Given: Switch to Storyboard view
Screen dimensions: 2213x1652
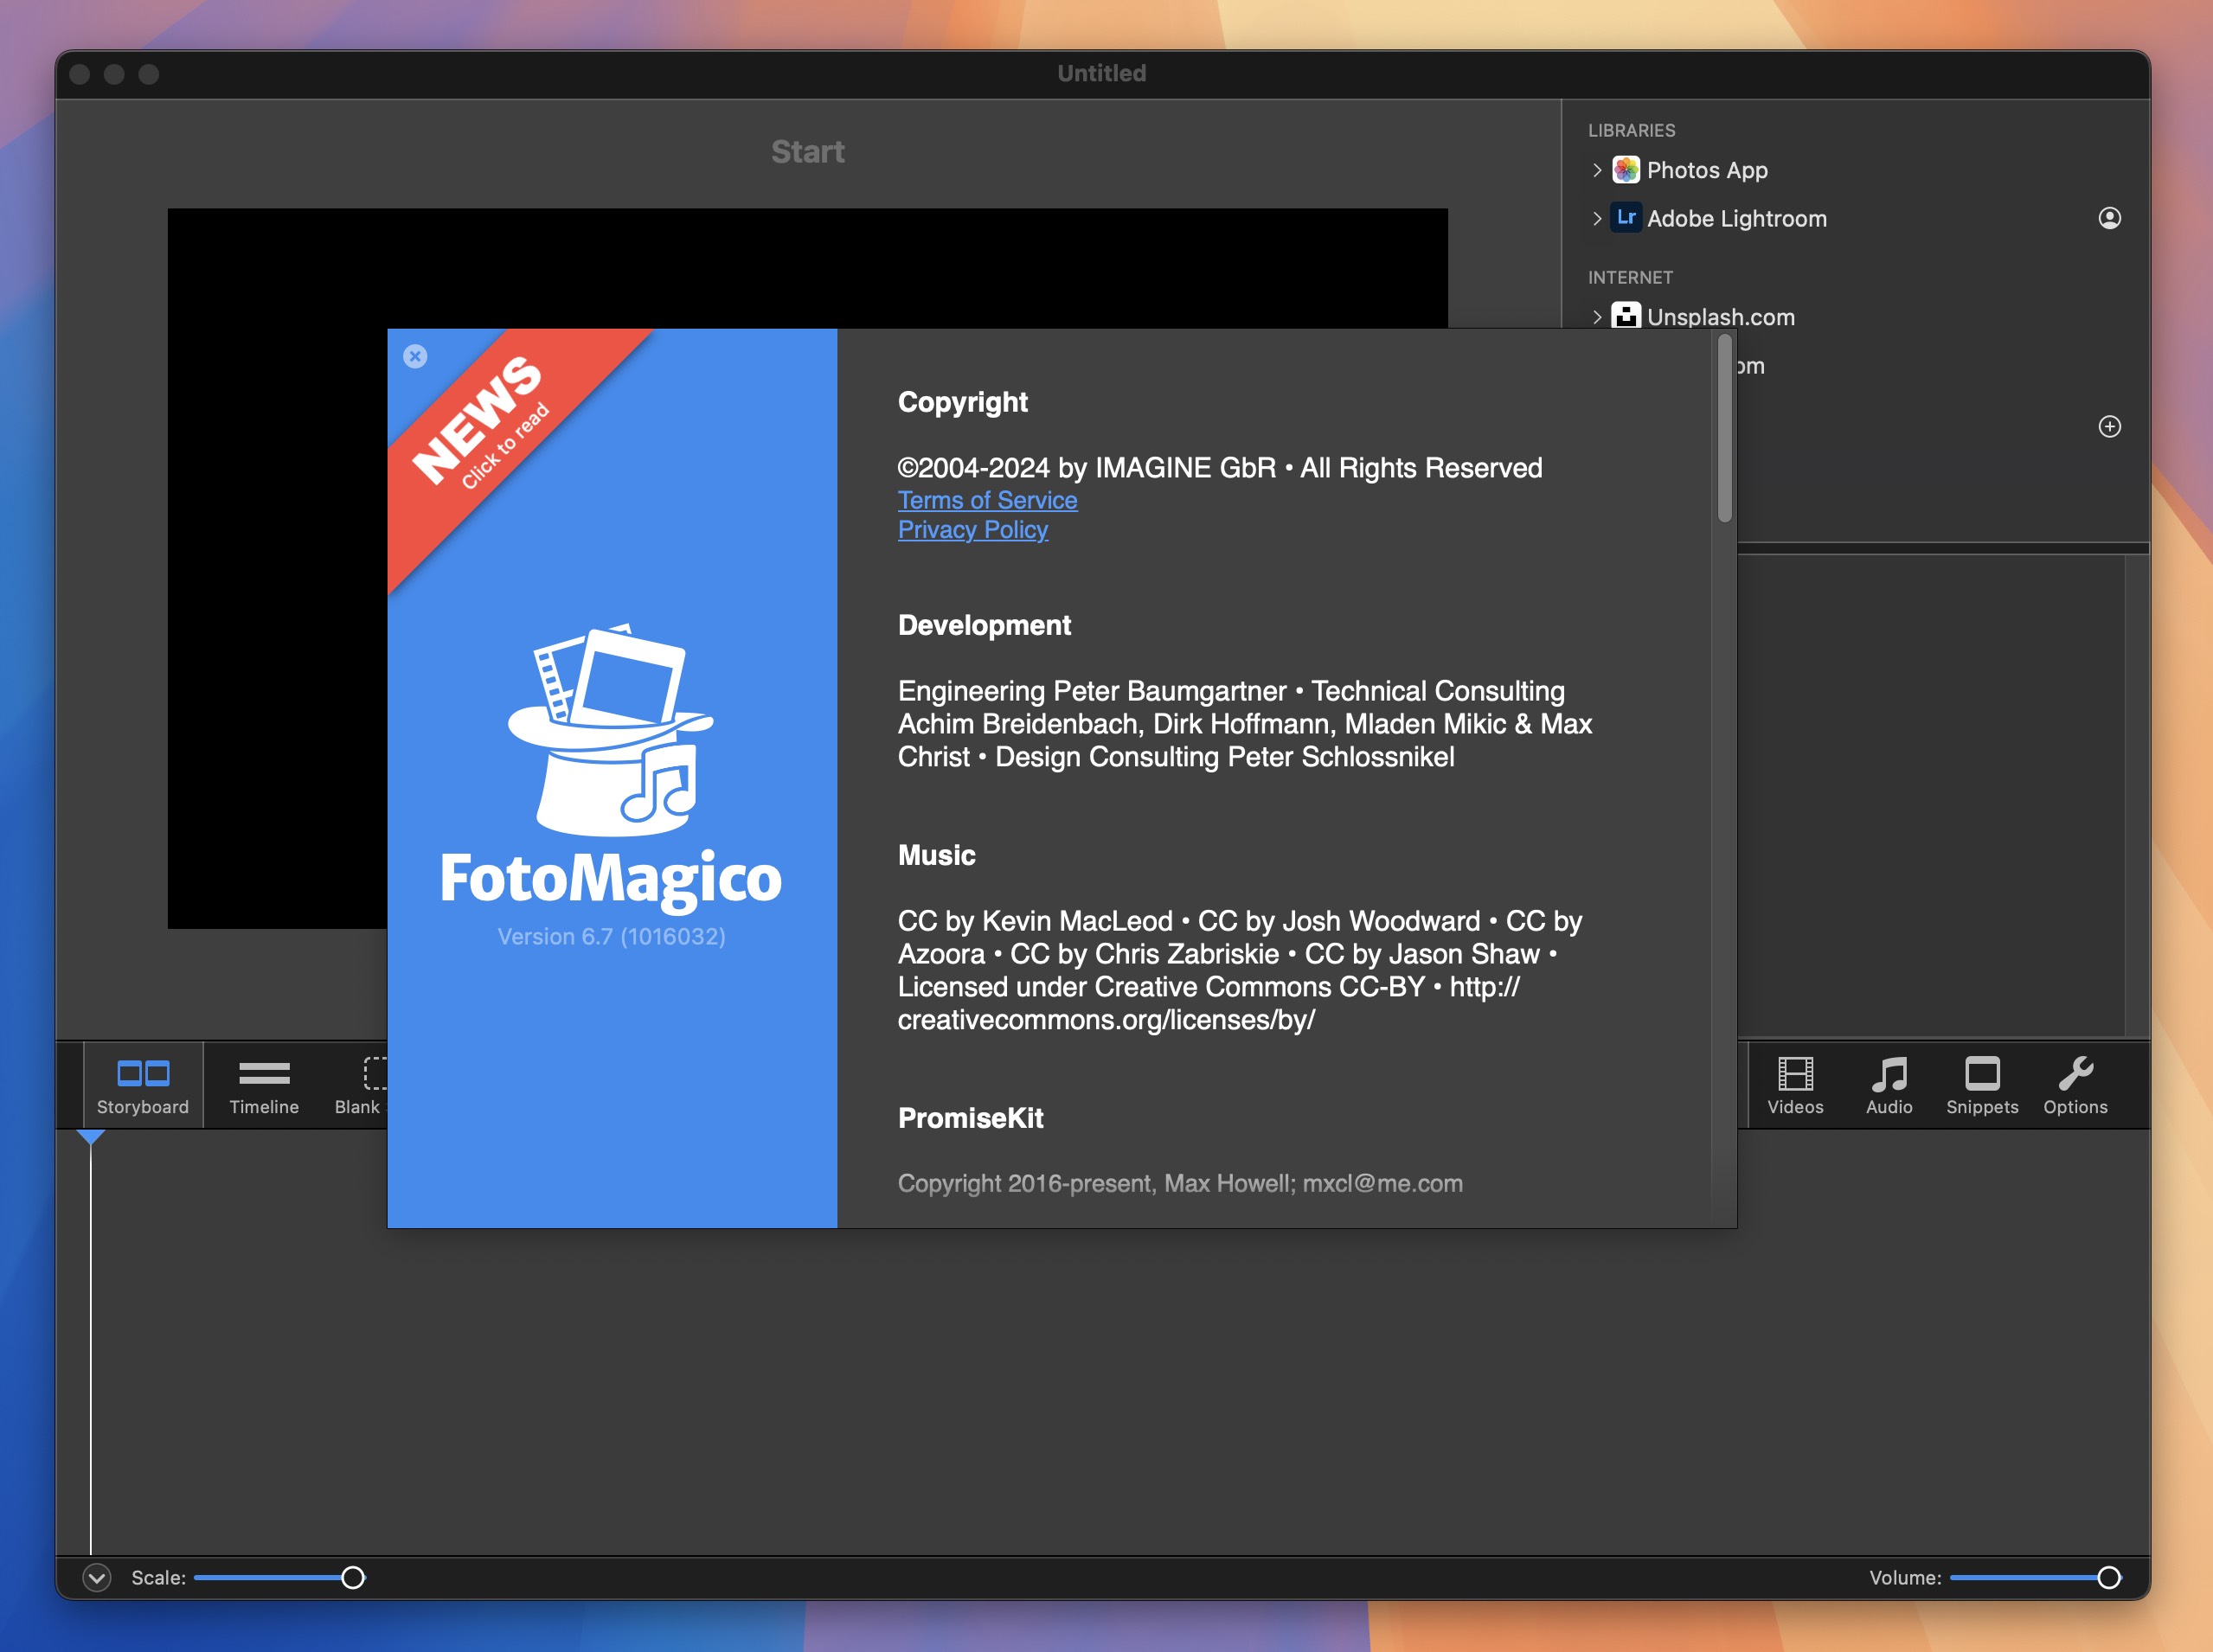Looking at the screenshot, I should tap(143, 1086).
